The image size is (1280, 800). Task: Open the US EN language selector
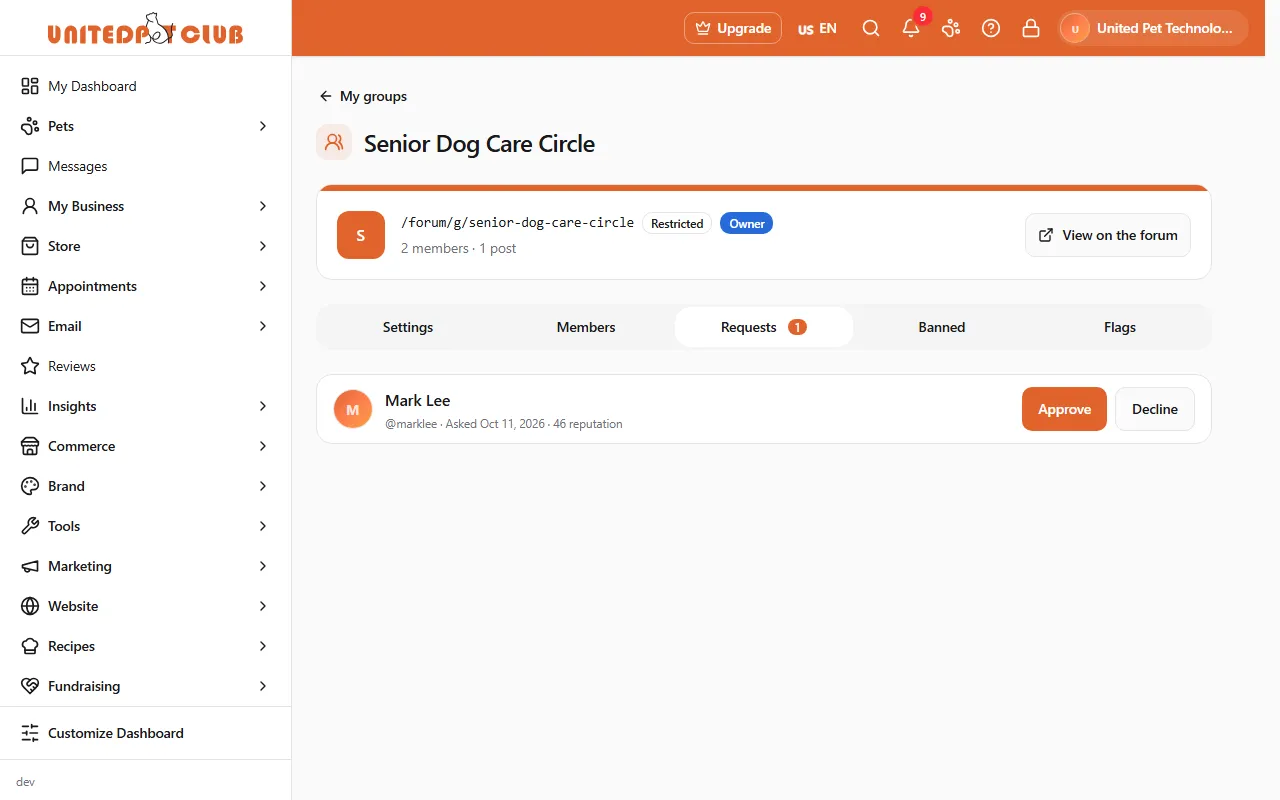(817, 28)
